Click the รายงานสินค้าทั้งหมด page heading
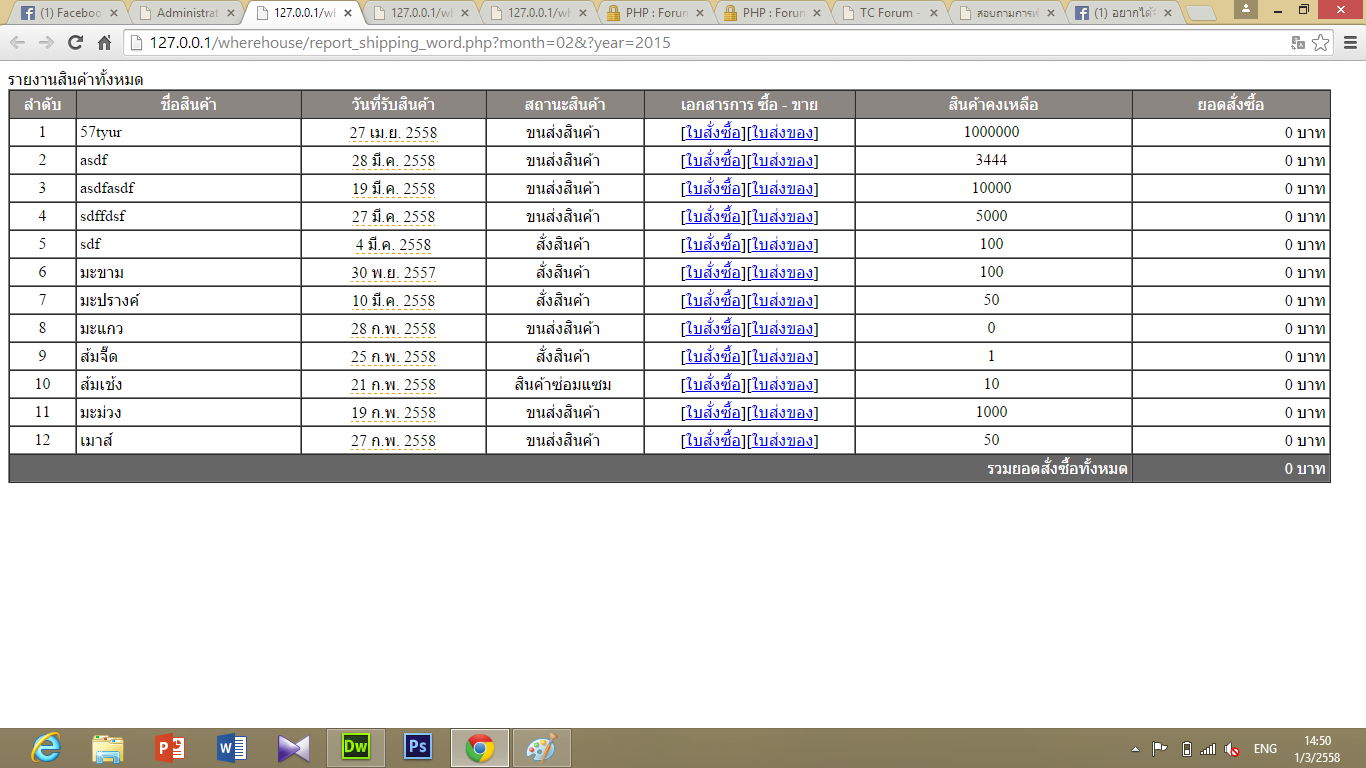The height and width of the screenshot is (768, 1366). click(76, 79)
